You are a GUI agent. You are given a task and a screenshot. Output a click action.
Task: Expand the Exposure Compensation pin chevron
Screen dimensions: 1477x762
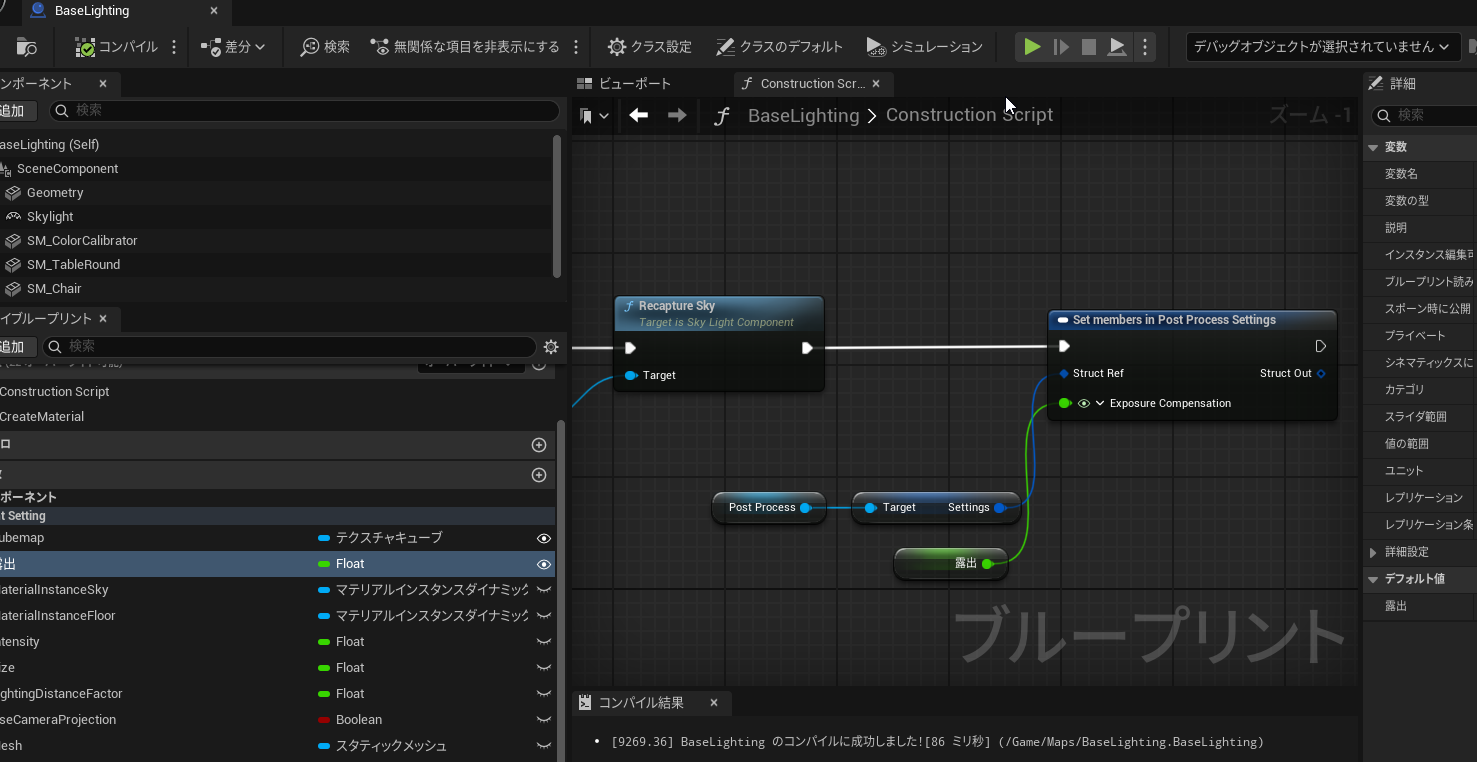tap(1100, 403)
